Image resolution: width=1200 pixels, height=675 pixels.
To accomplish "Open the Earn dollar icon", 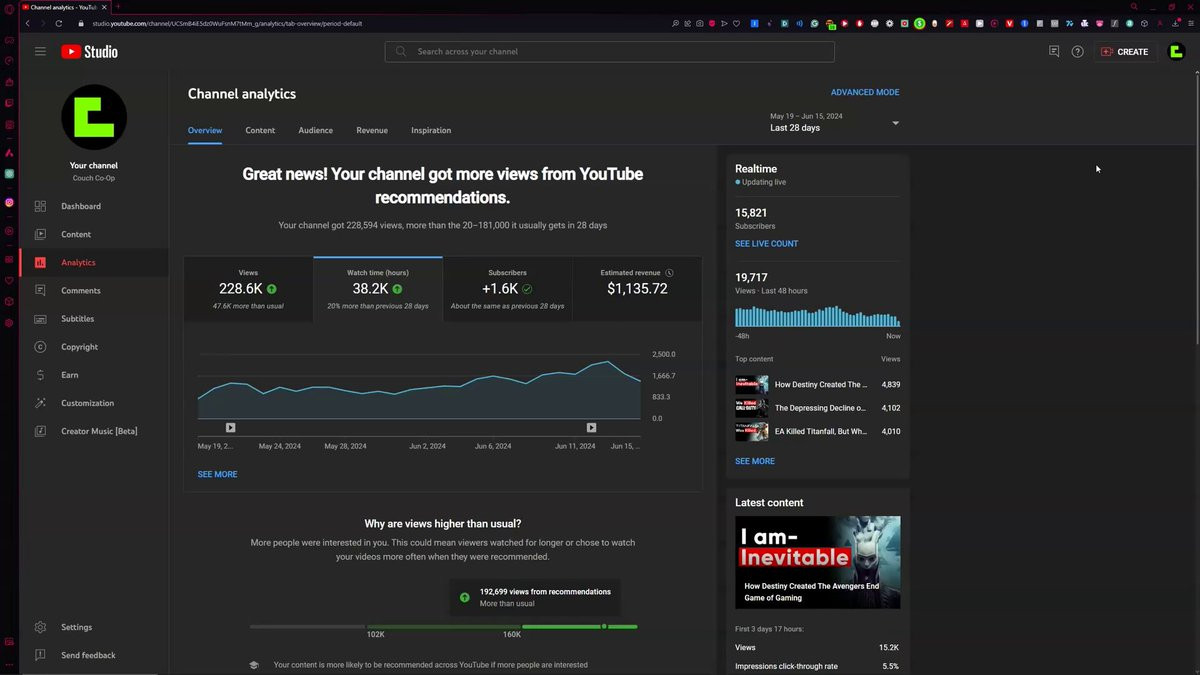I will tap(40, 375).
